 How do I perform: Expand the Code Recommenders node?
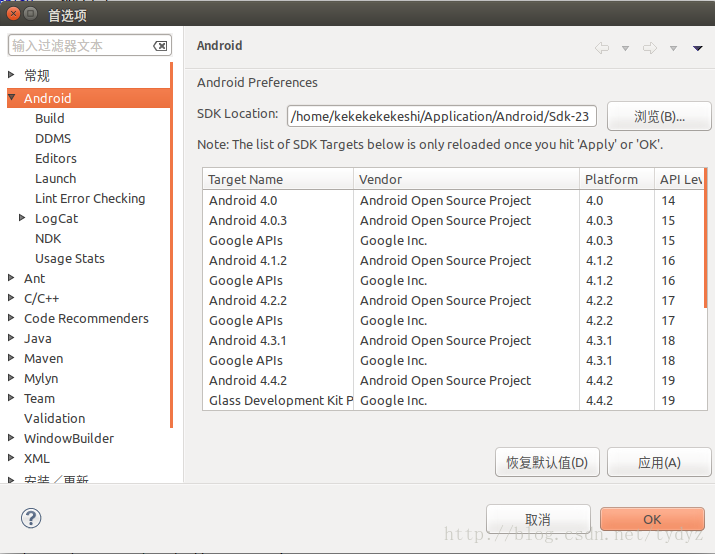click(11, 318)
